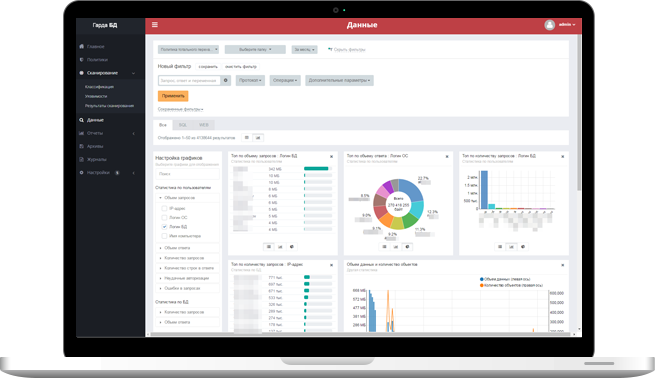Screen dimensions: 655x378
Task: Select bar chart view in Топ по количеству запросов Логин БД
Action: (x=511, y=247)
